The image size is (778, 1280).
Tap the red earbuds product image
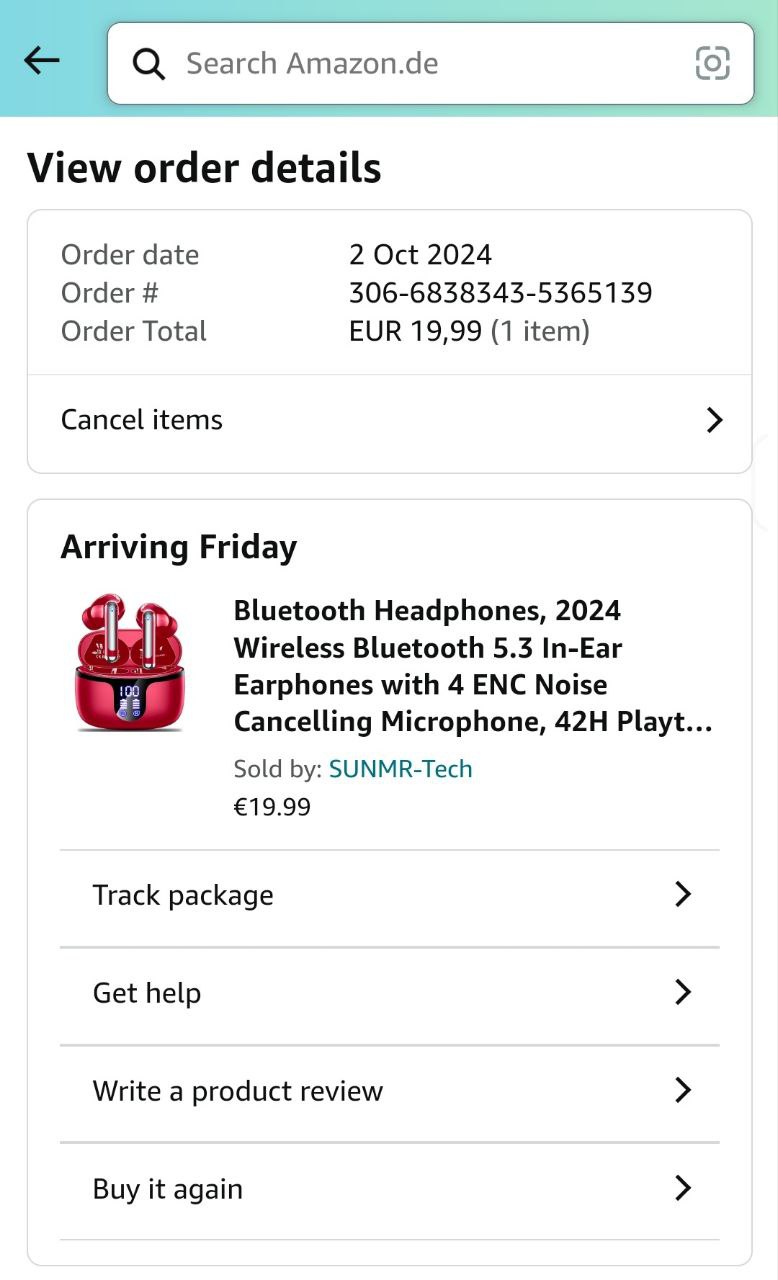pos(129,663)
